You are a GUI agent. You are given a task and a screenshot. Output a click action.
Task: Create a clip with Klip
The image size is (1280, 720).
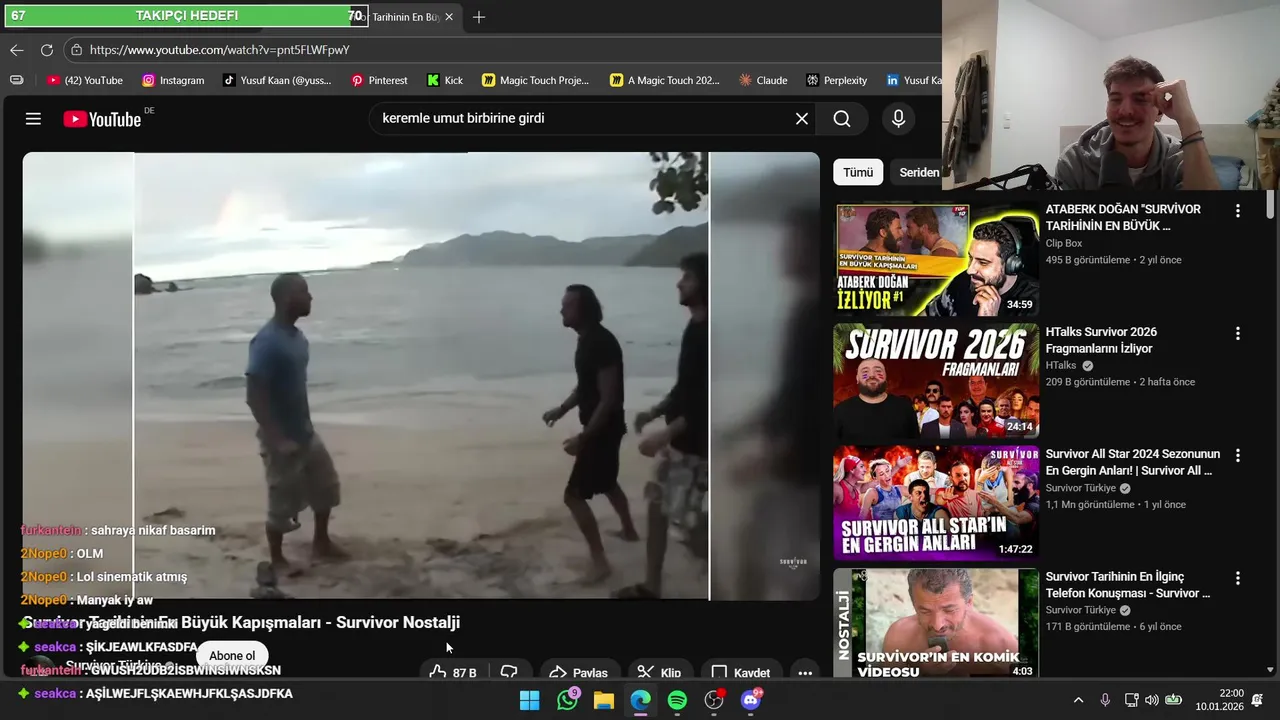(659, 673)
